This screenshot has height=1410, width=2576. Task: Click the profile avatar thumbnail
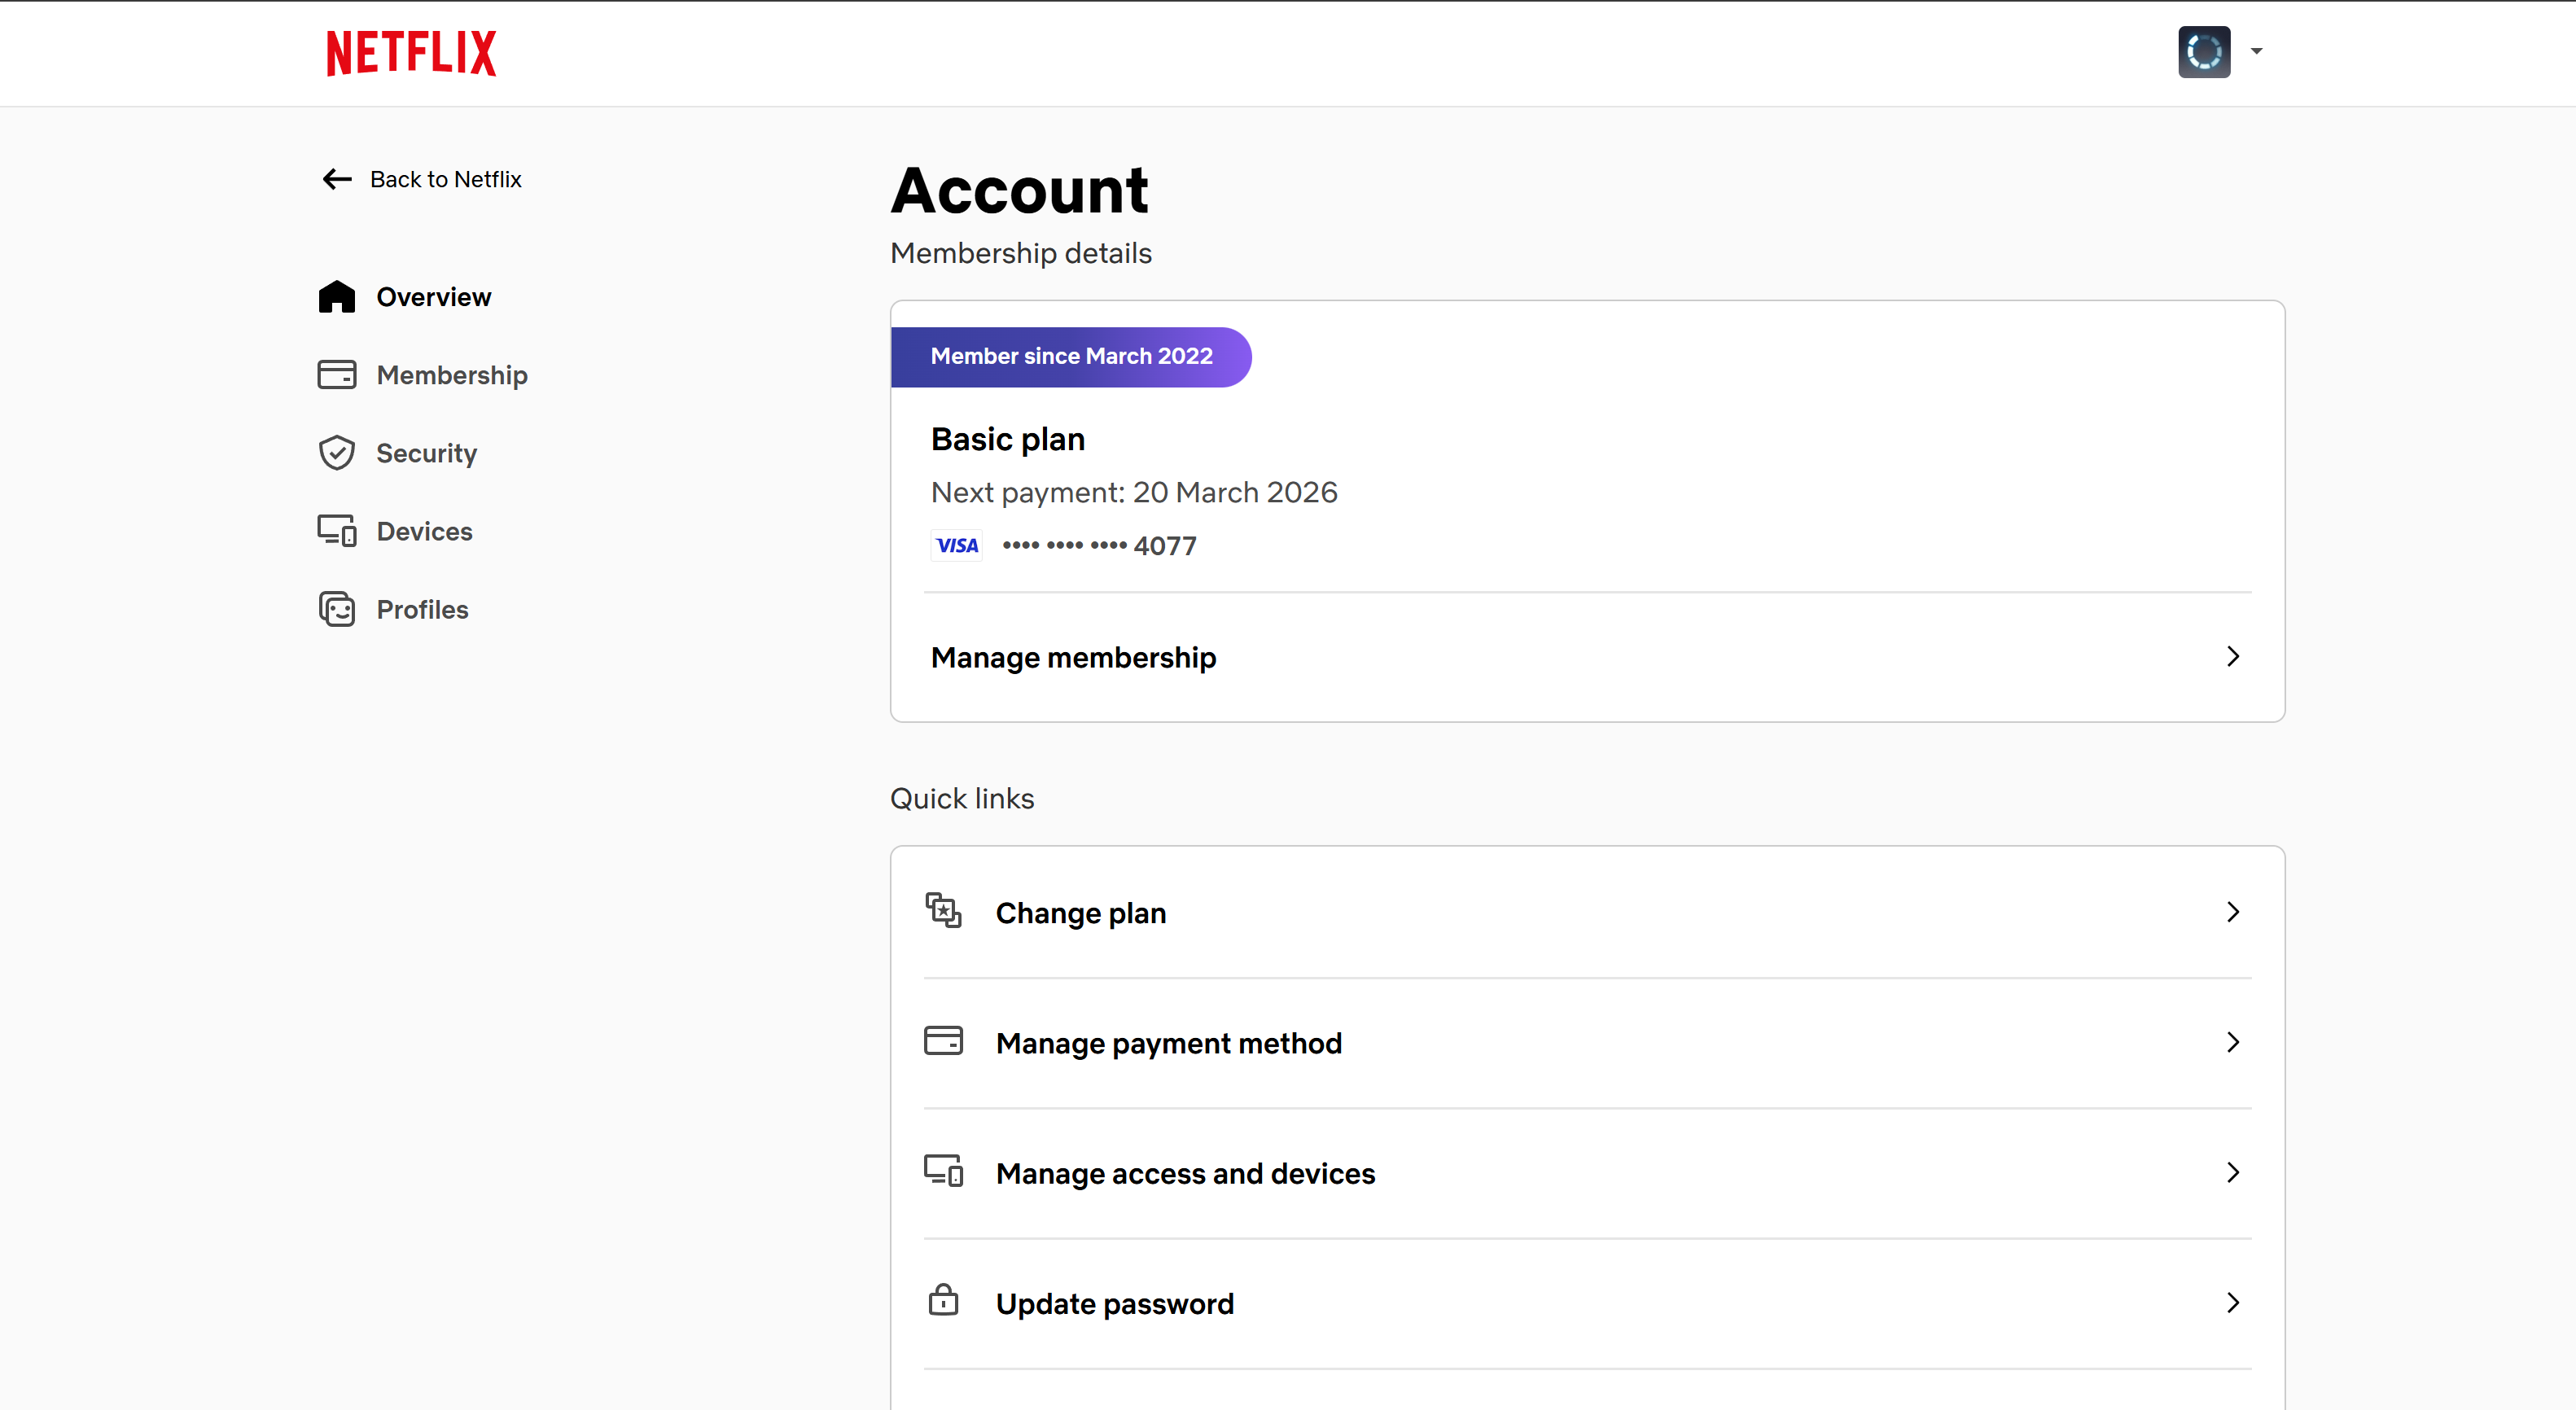coord(2204,52)
